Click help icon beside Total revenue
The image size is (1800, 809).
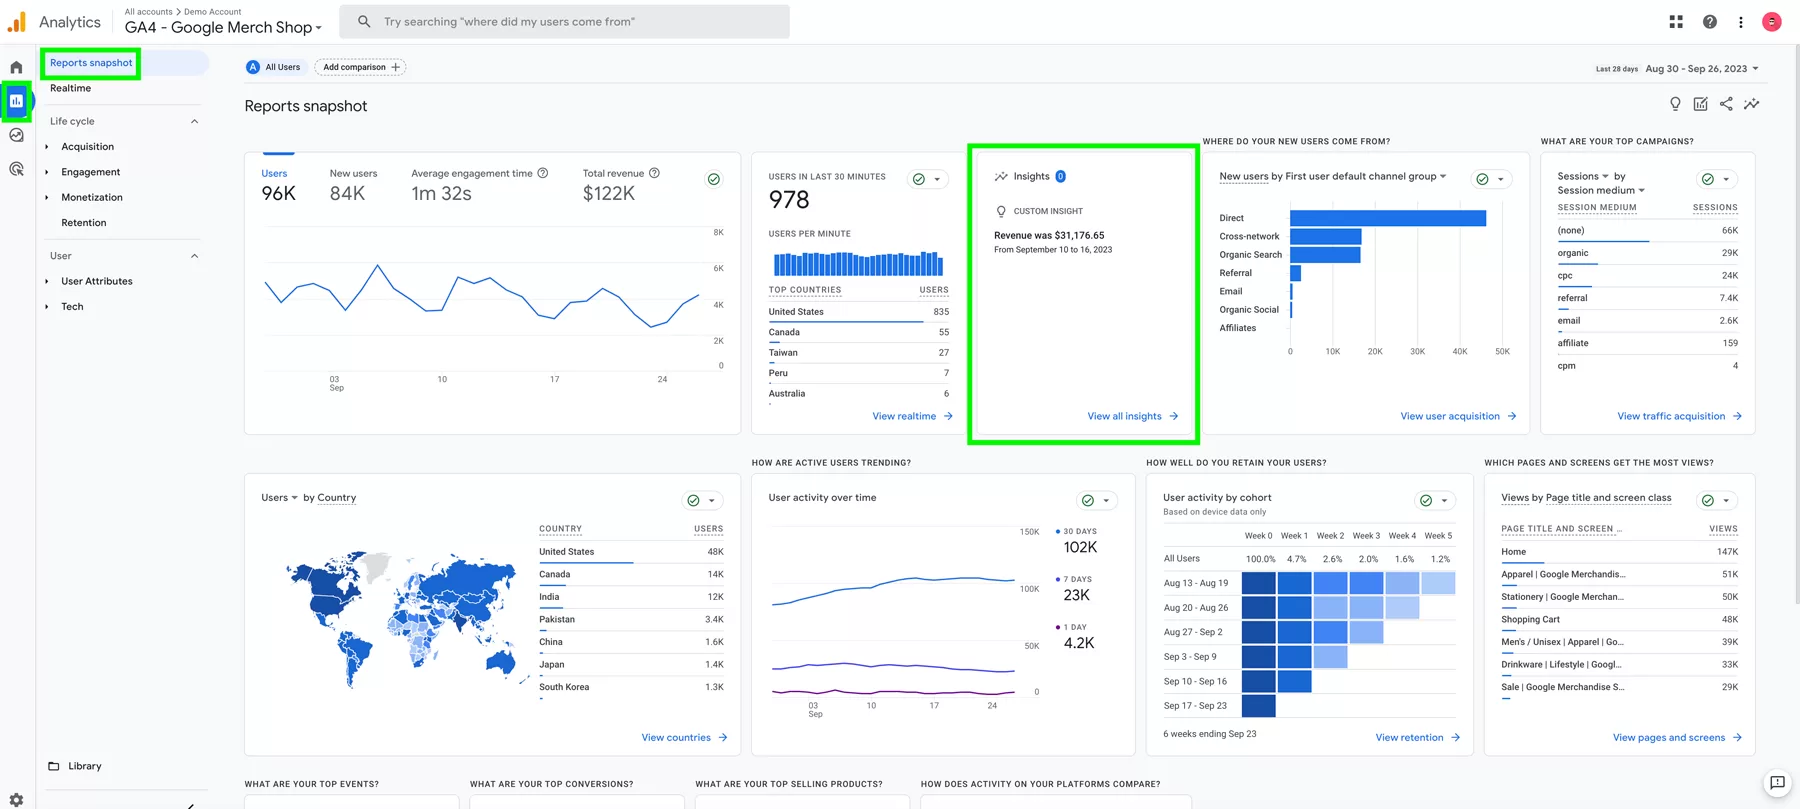[x=654, y=173]
